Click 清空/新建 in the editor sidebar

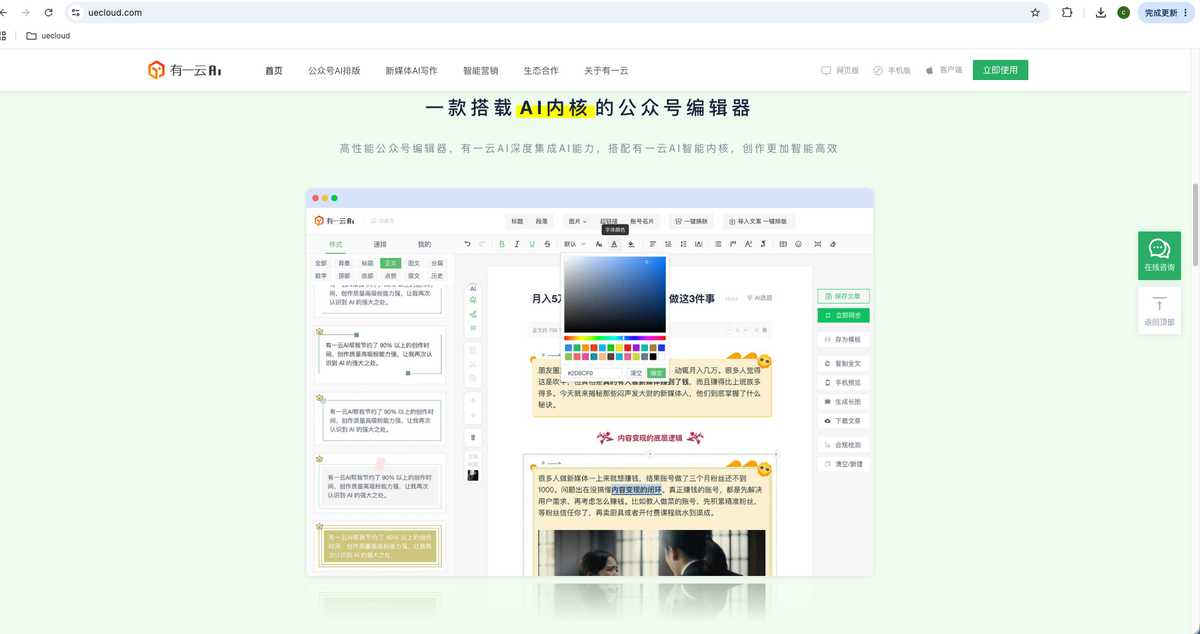(x=841, y=464)
